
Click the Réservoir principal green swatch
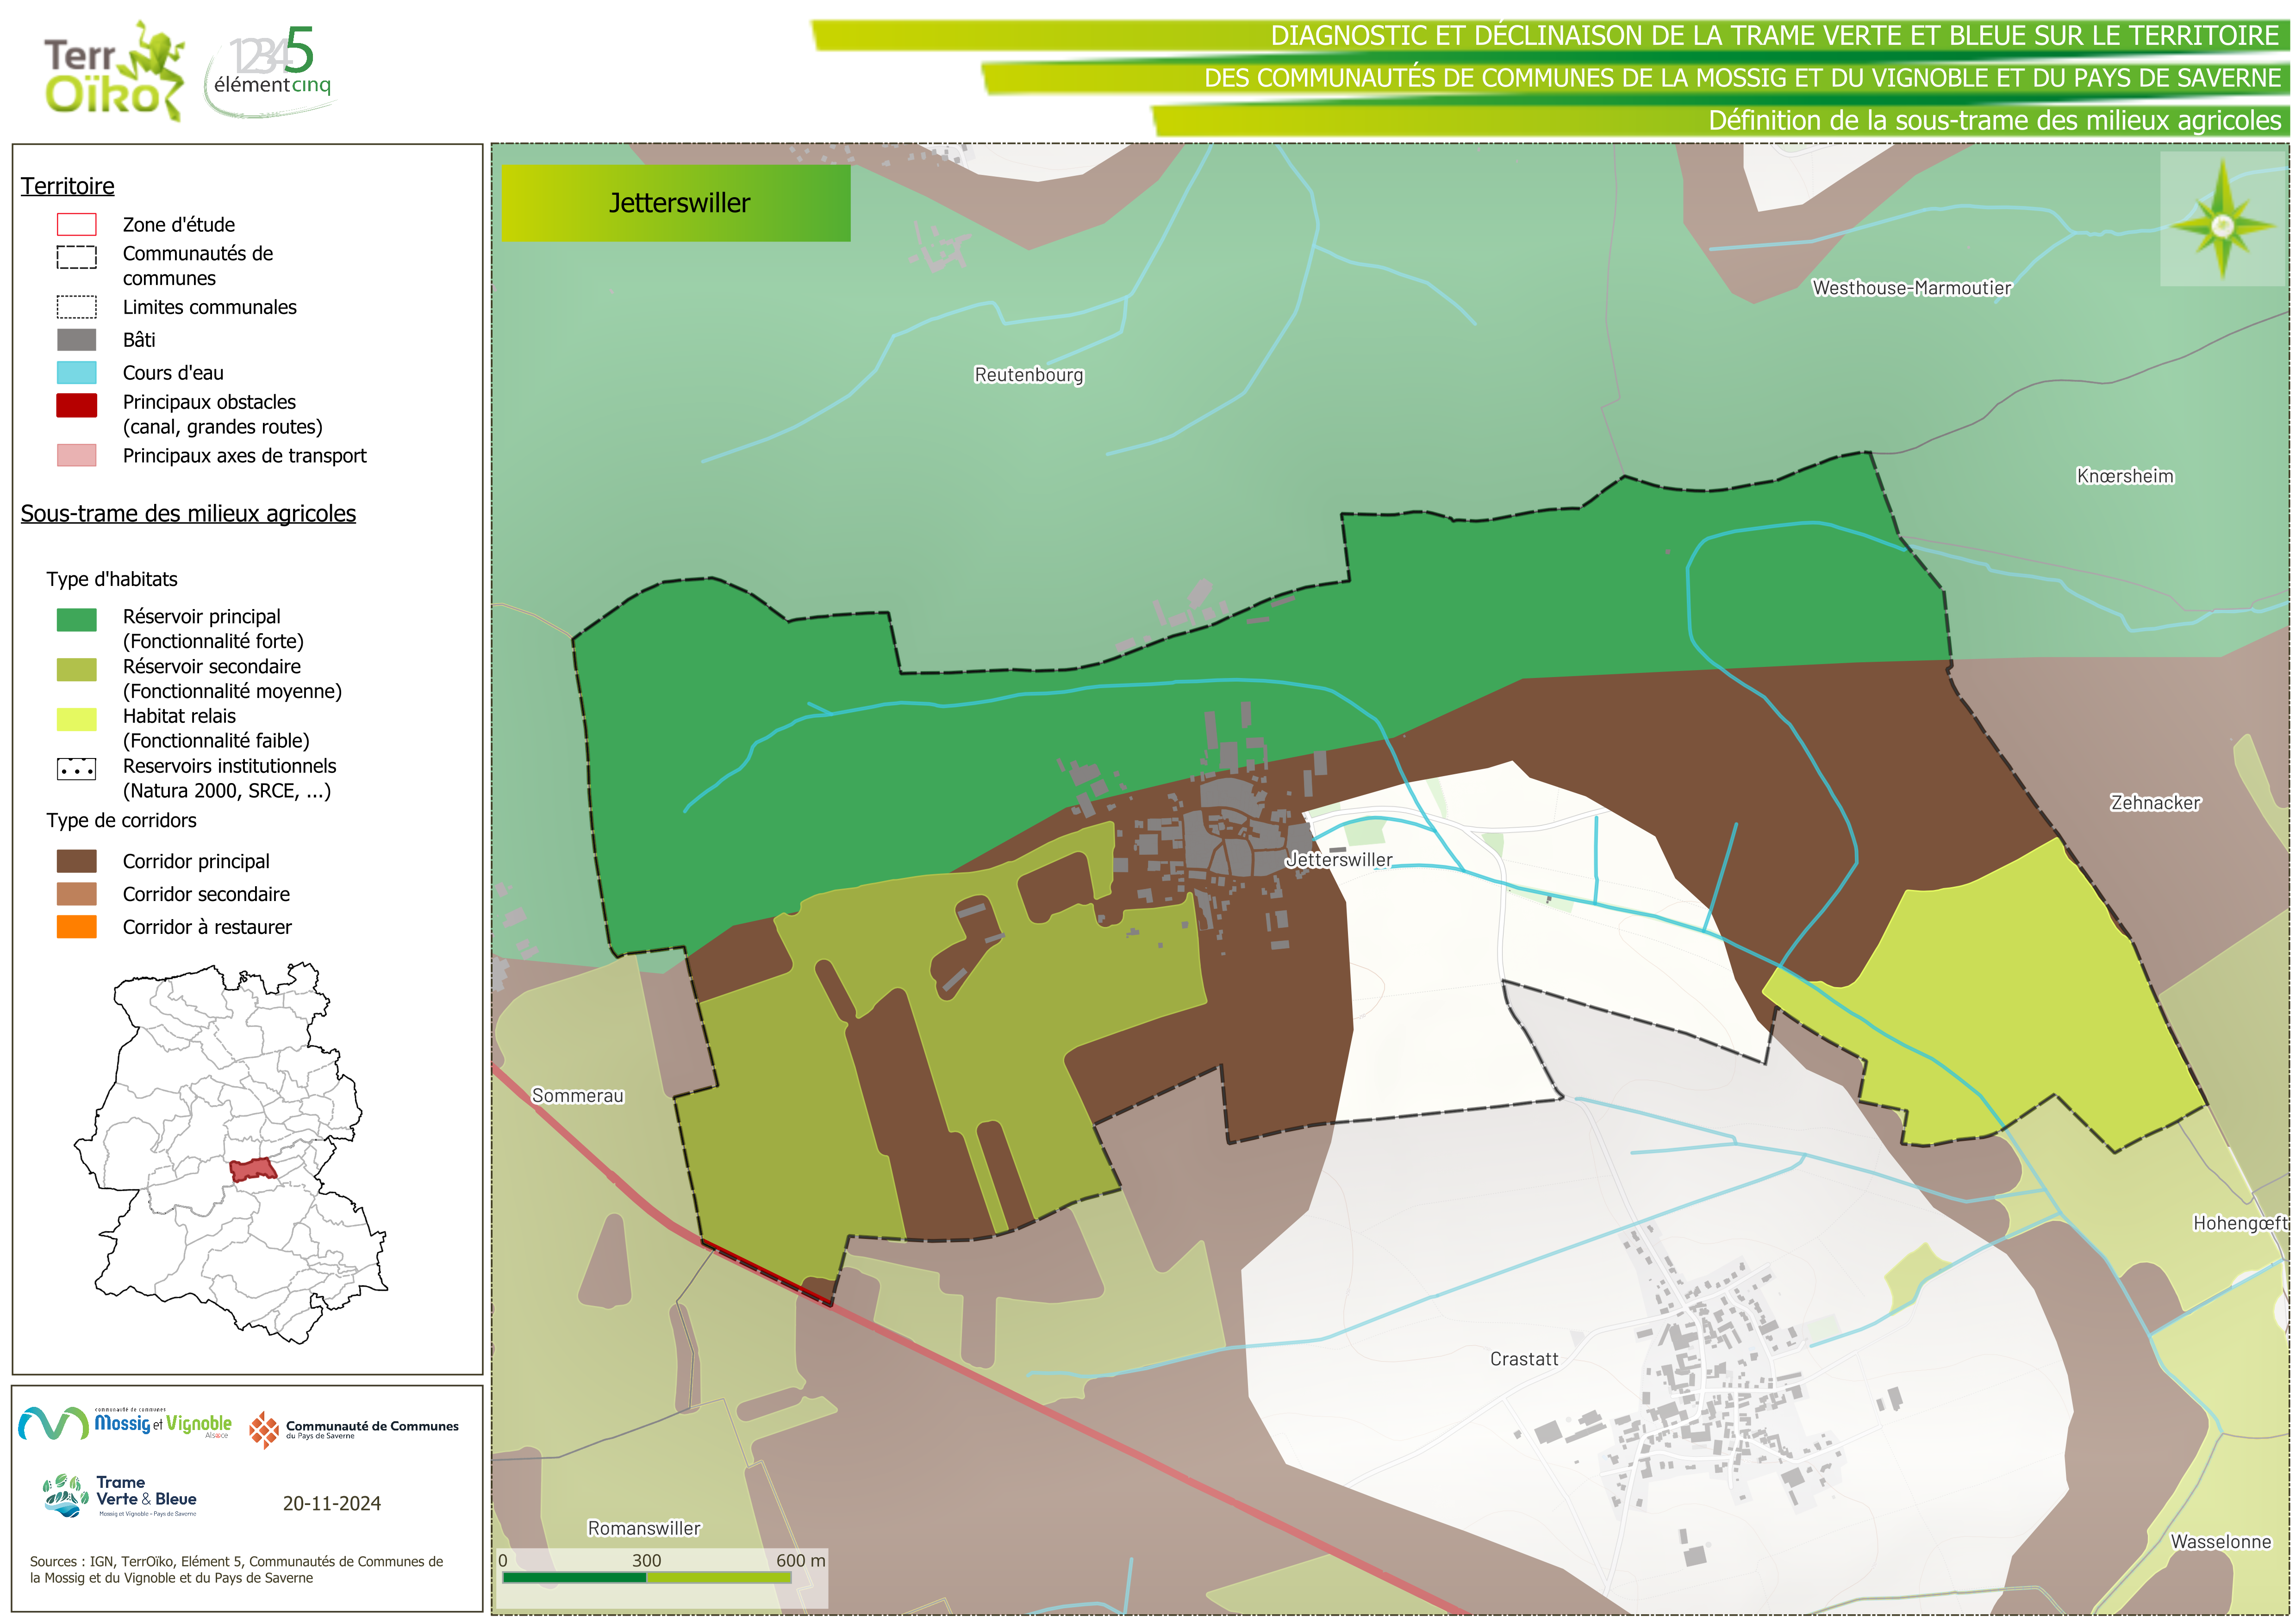coord(76,620)
